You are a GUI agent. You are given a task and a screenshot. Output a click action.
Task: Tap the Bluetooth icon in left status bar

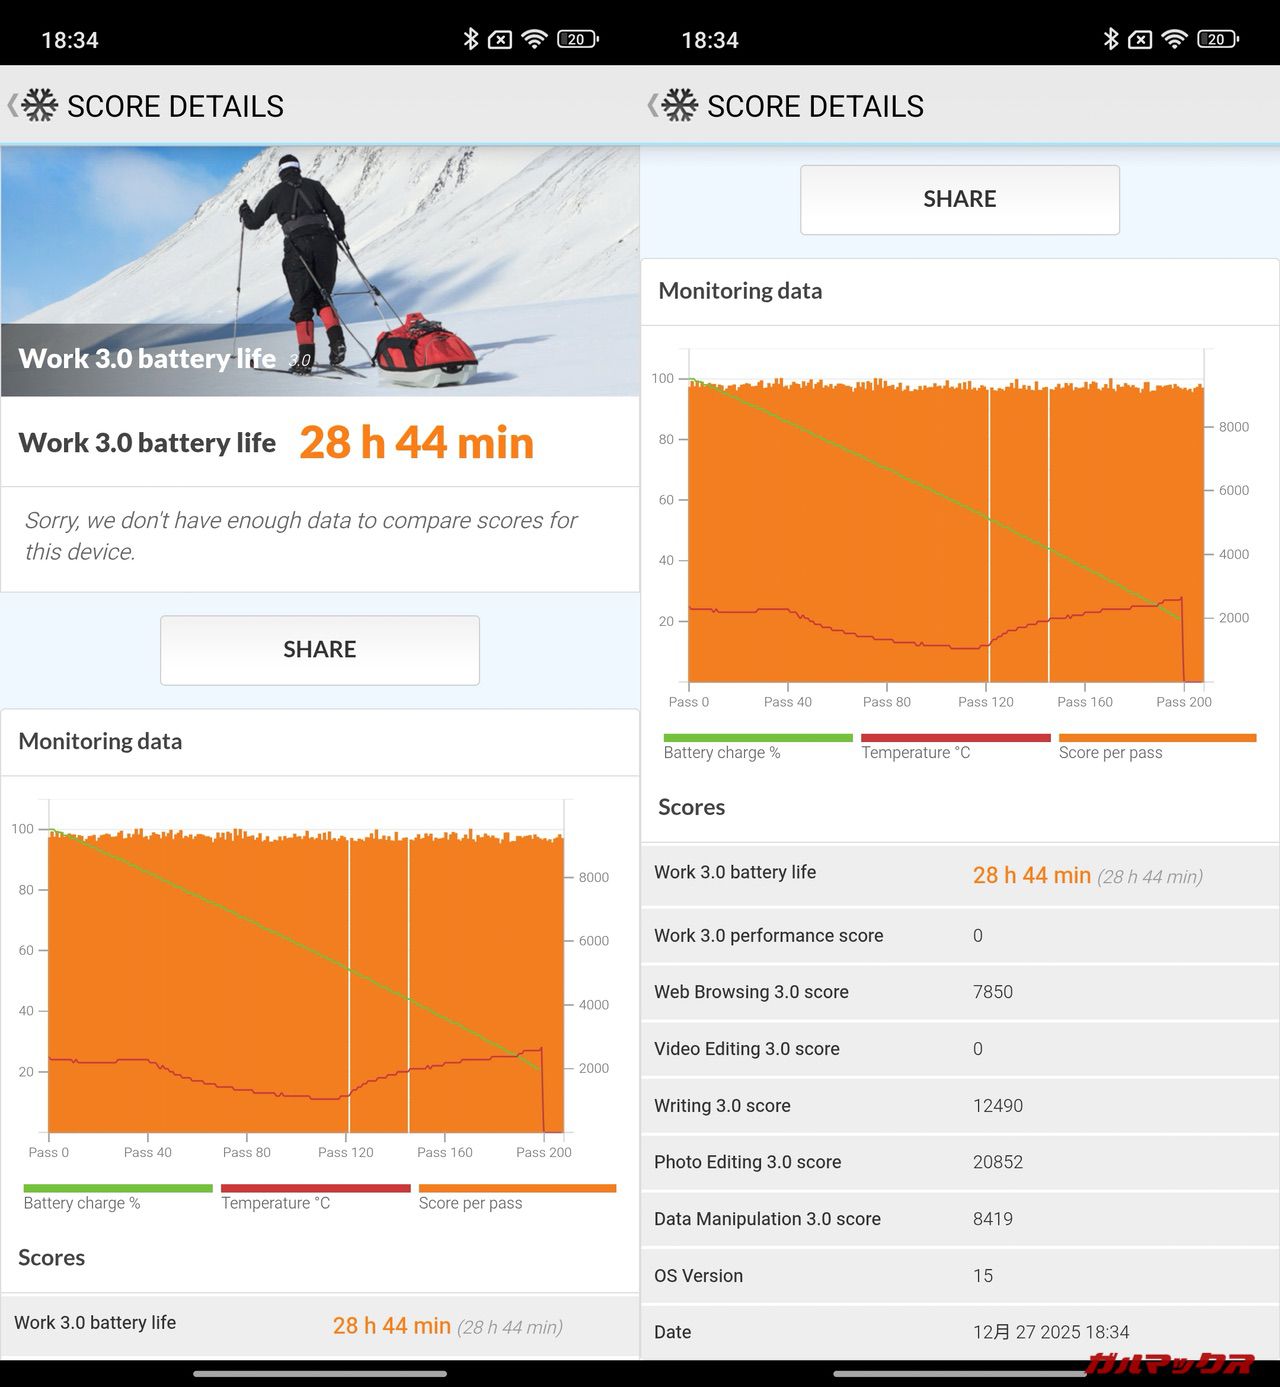coord(471,39)
